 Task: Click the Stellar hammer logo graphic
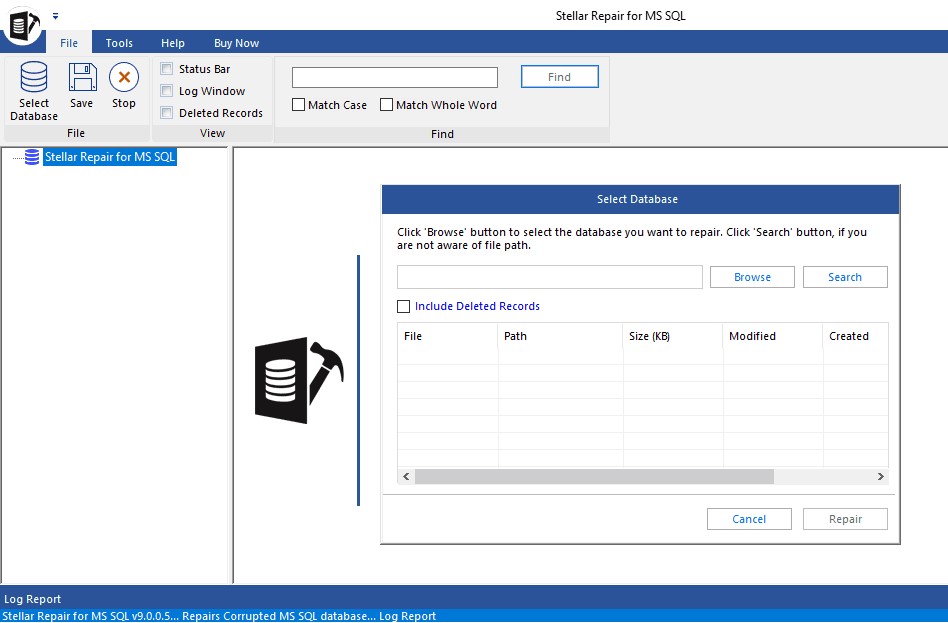click(297, 383)
